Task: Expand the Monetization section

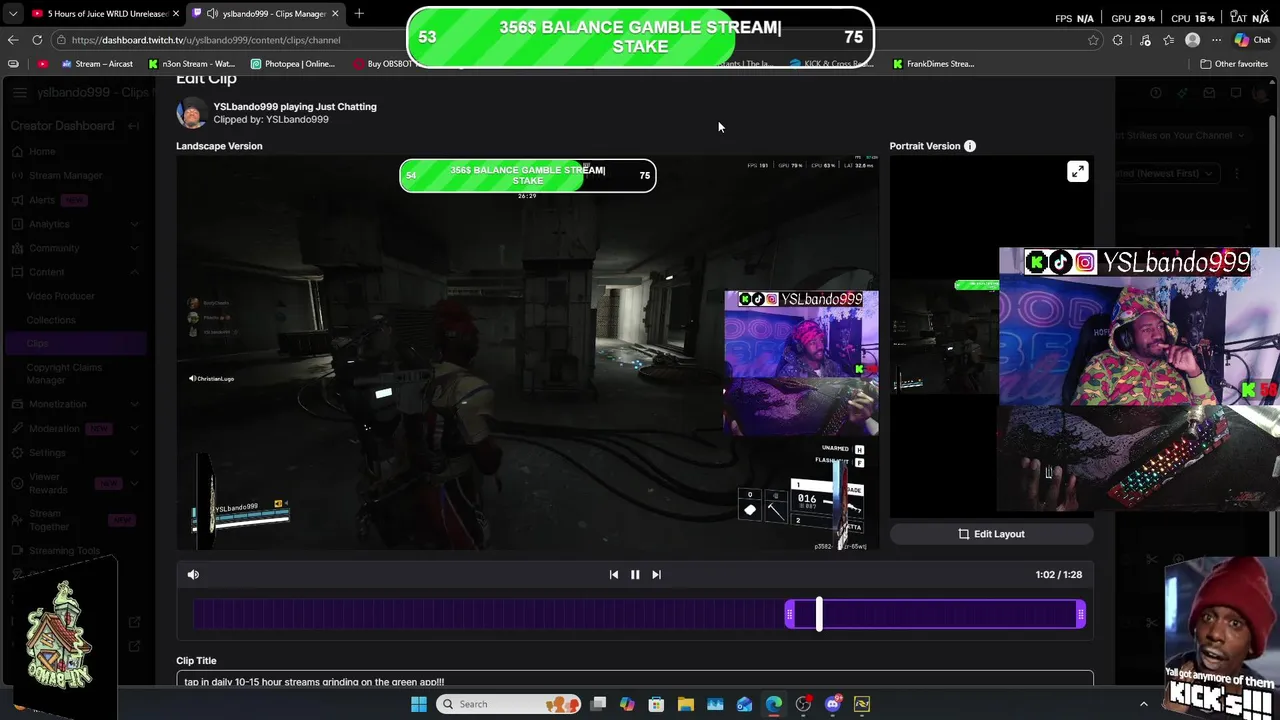Action: click(75, 404)
